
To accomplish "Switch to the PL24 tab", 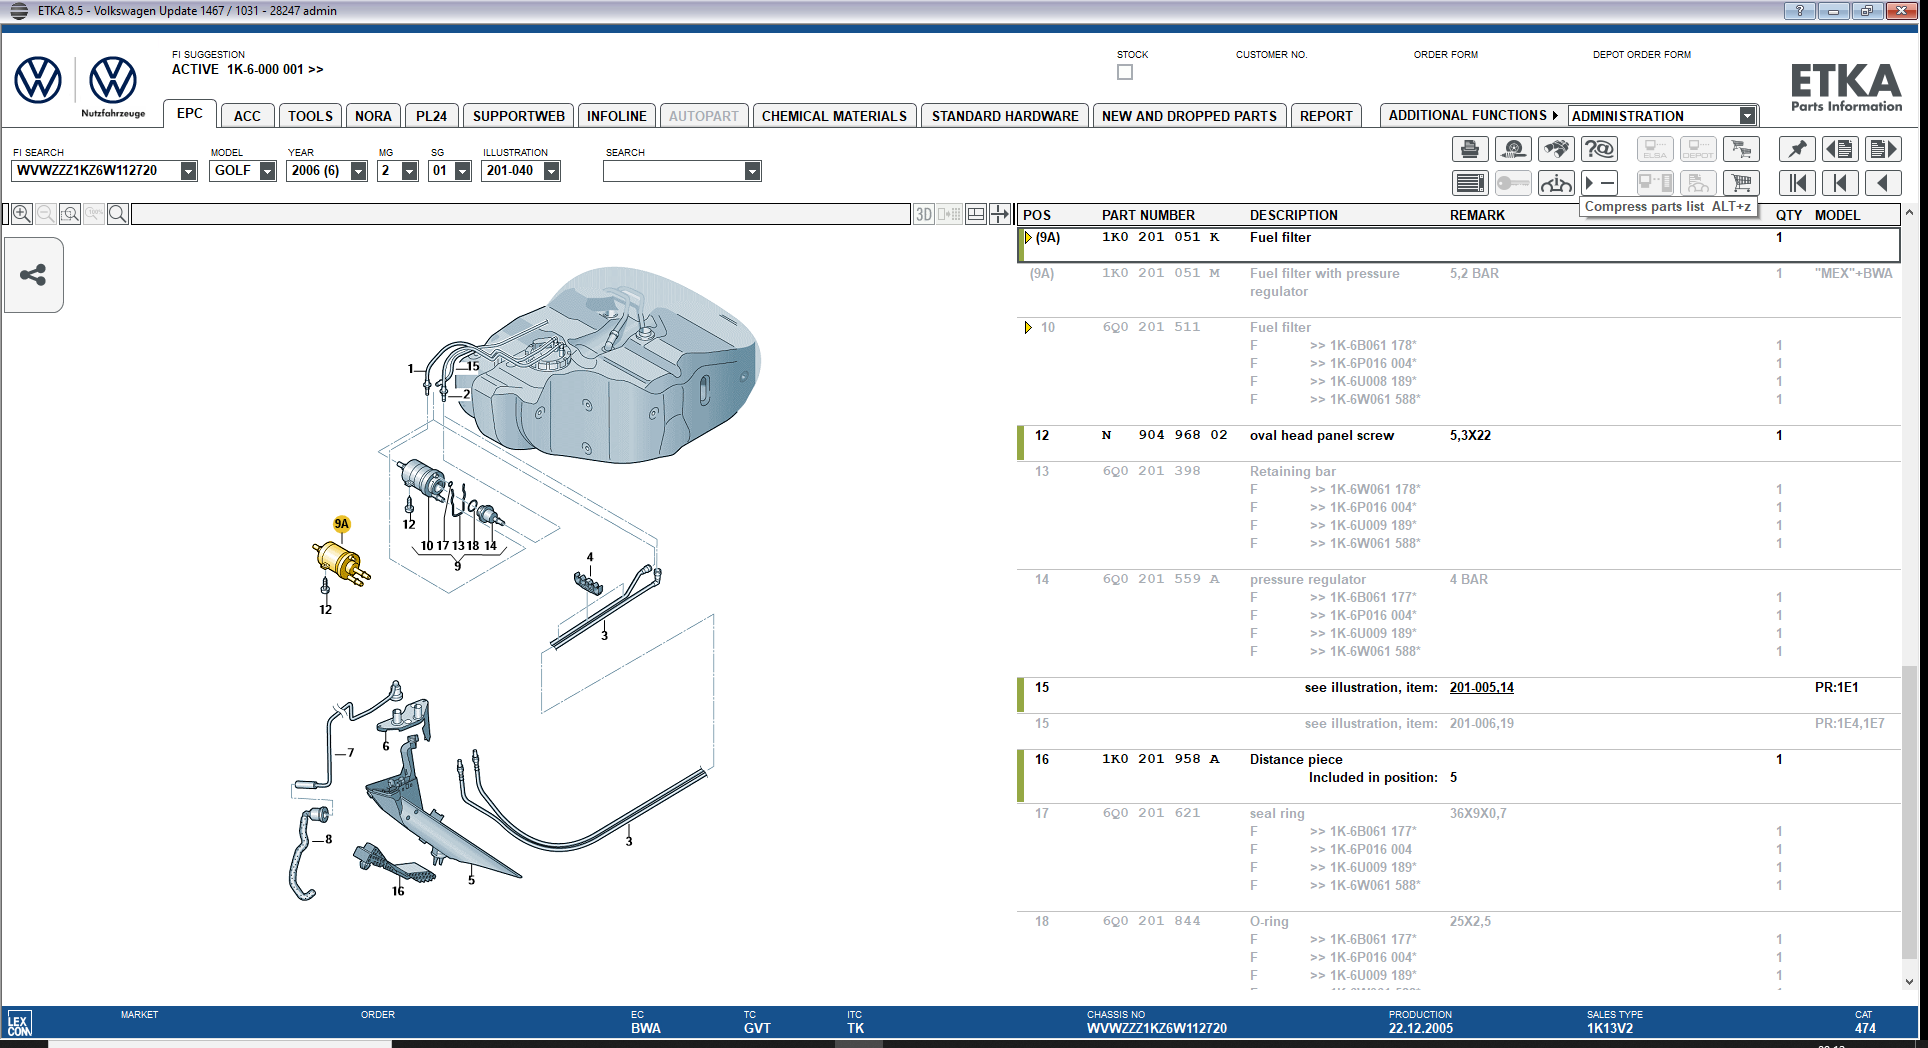I will click(x=431, y=116).
